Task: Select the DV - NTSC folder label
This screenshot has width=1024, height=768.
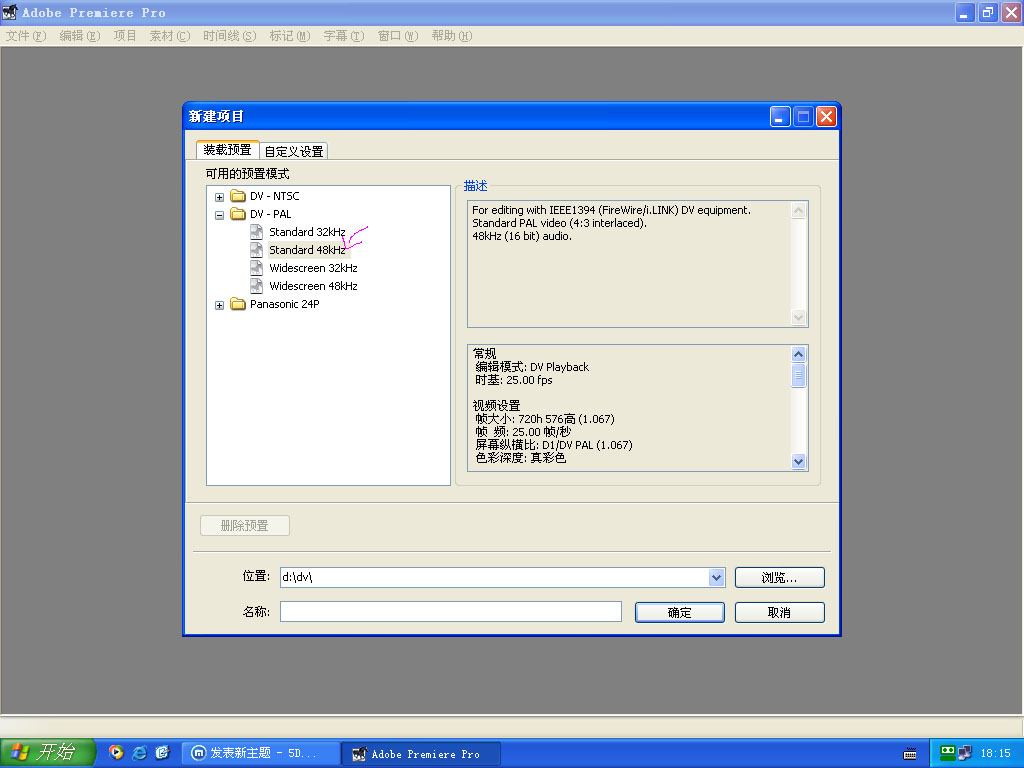Action: [x=274, y=196]
